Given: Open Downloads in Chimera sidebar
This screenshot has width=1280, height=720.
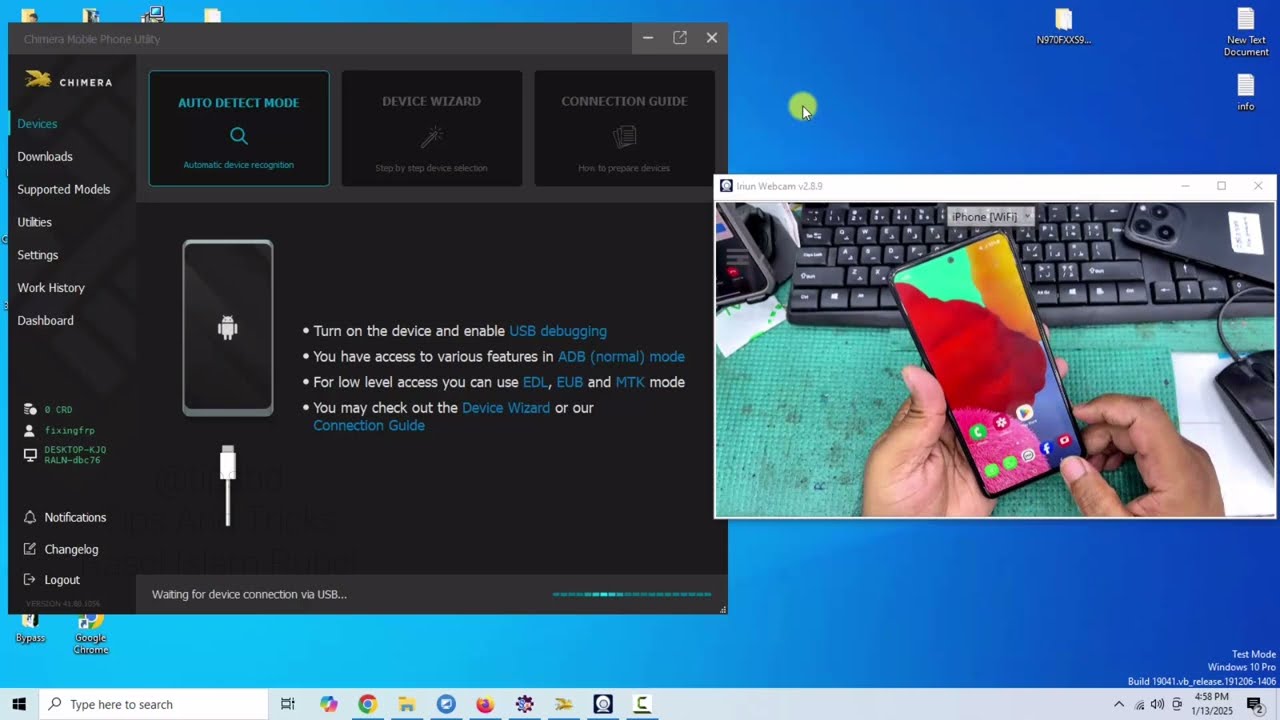Looking at the screenshot, I should [45, 157].
